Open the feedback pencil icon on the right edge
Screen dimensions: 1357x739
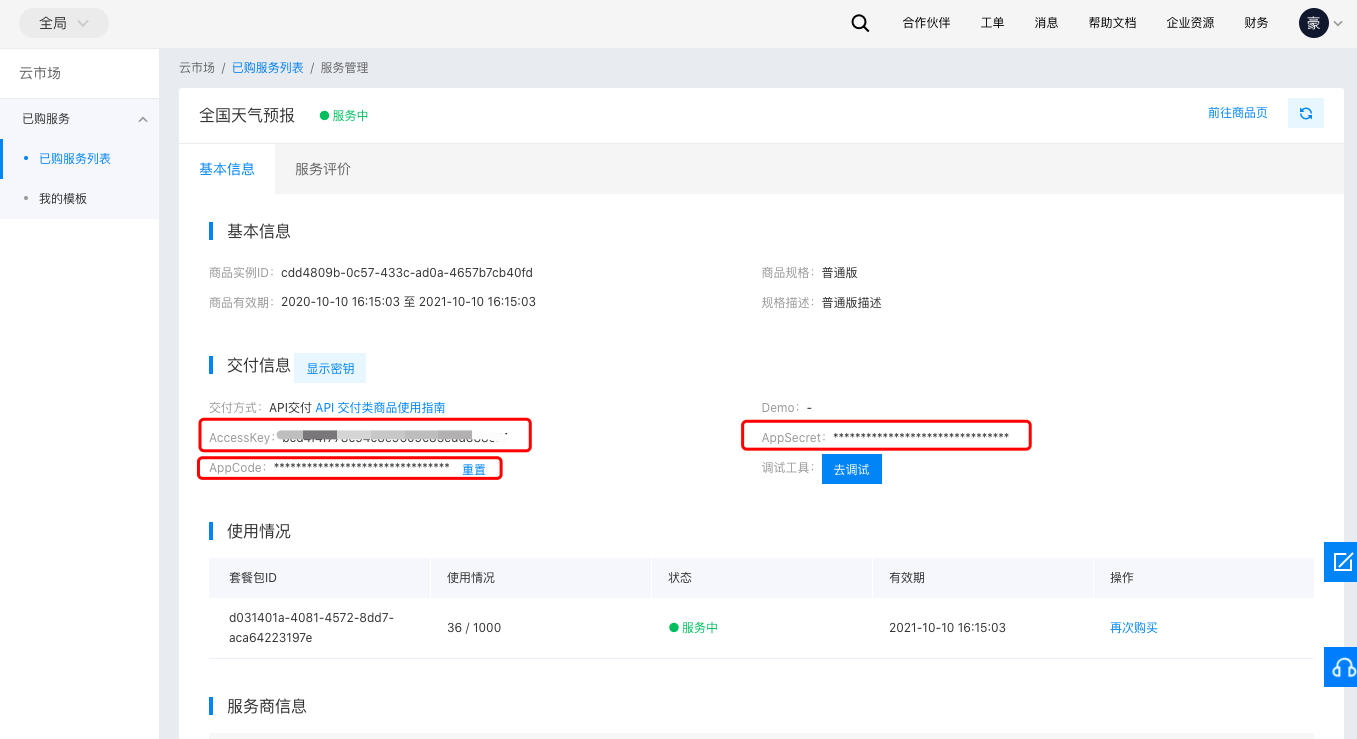pos(1340,562)
